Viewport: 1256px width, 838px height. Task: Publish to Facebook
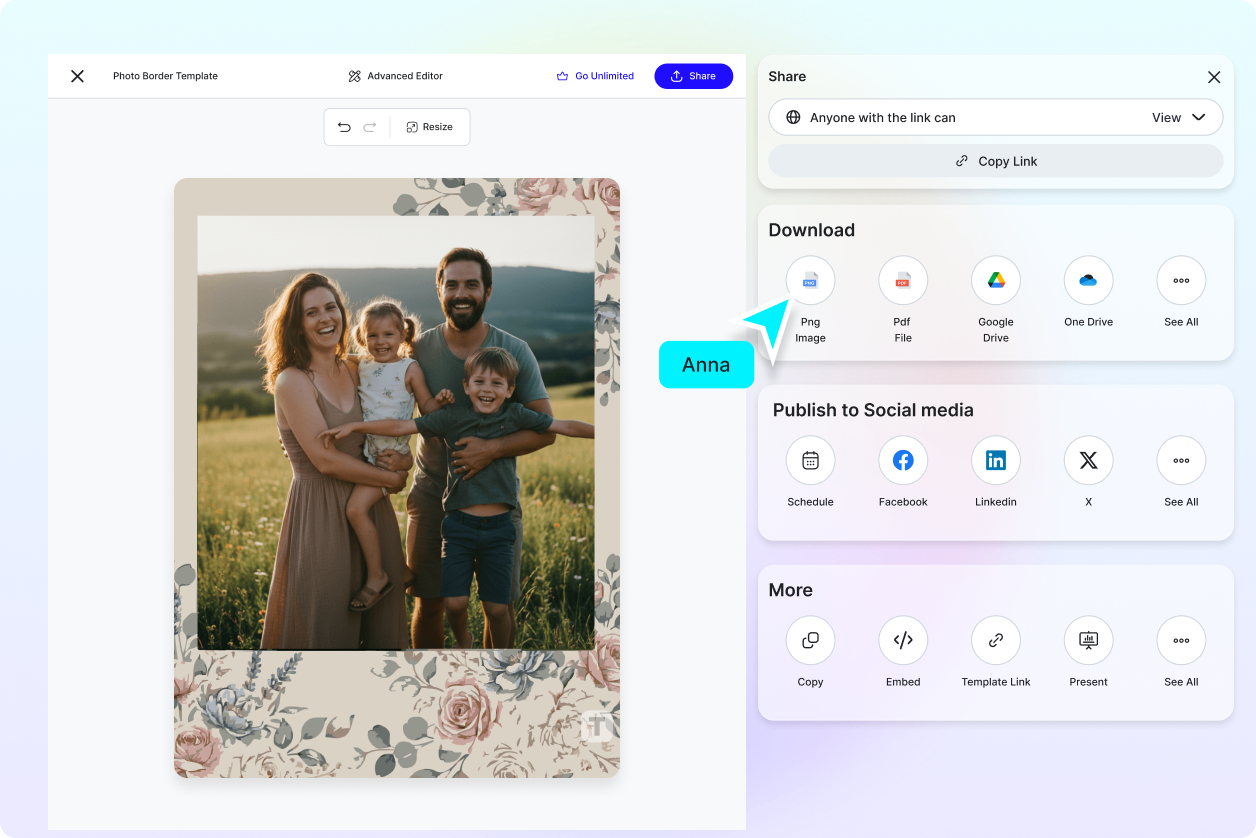point(903,461)
